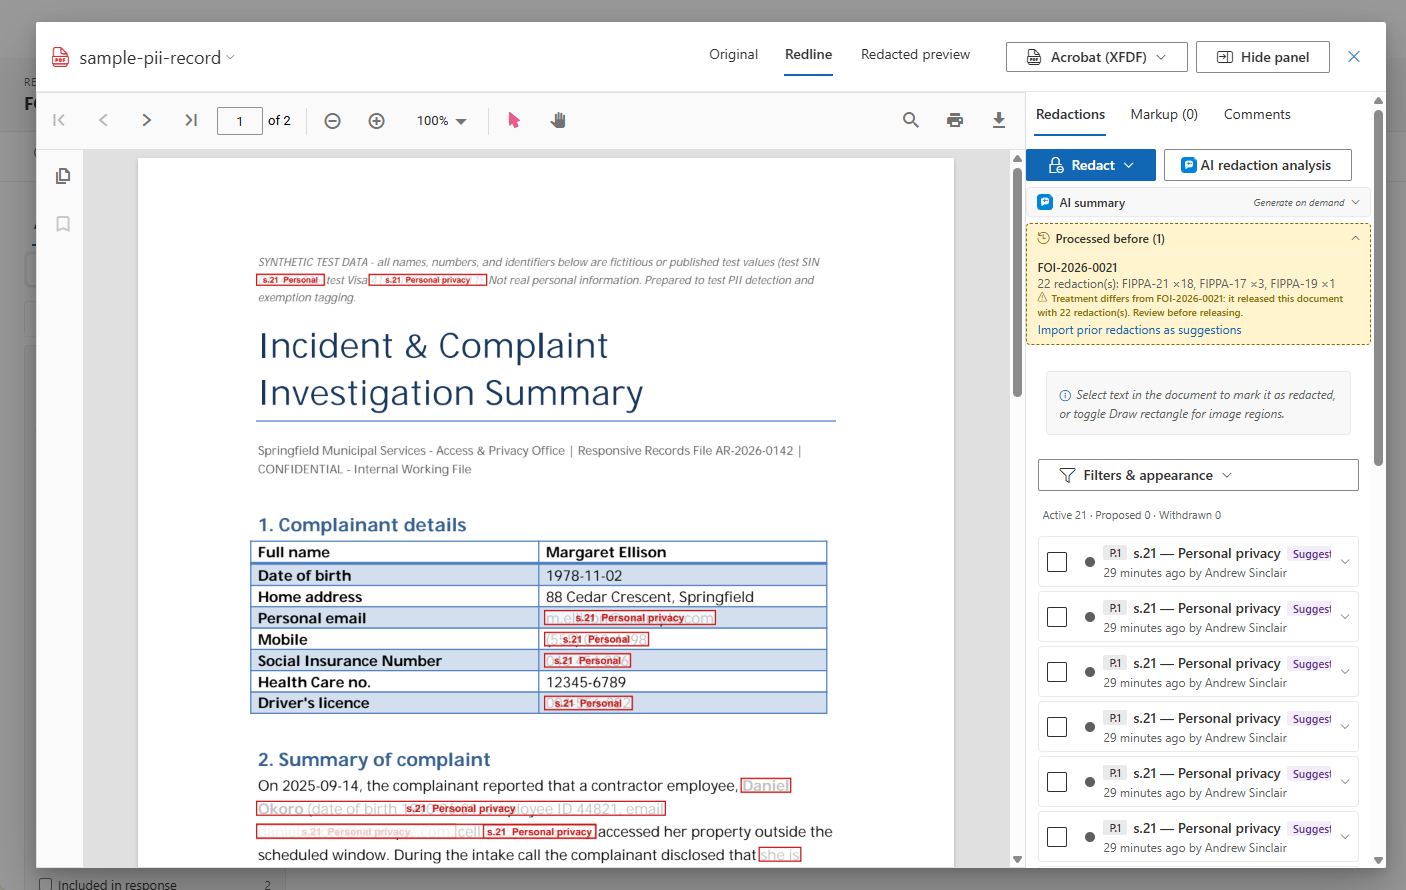Tick the sixth redaction entry checkbox

click(x=1057, y=837)
